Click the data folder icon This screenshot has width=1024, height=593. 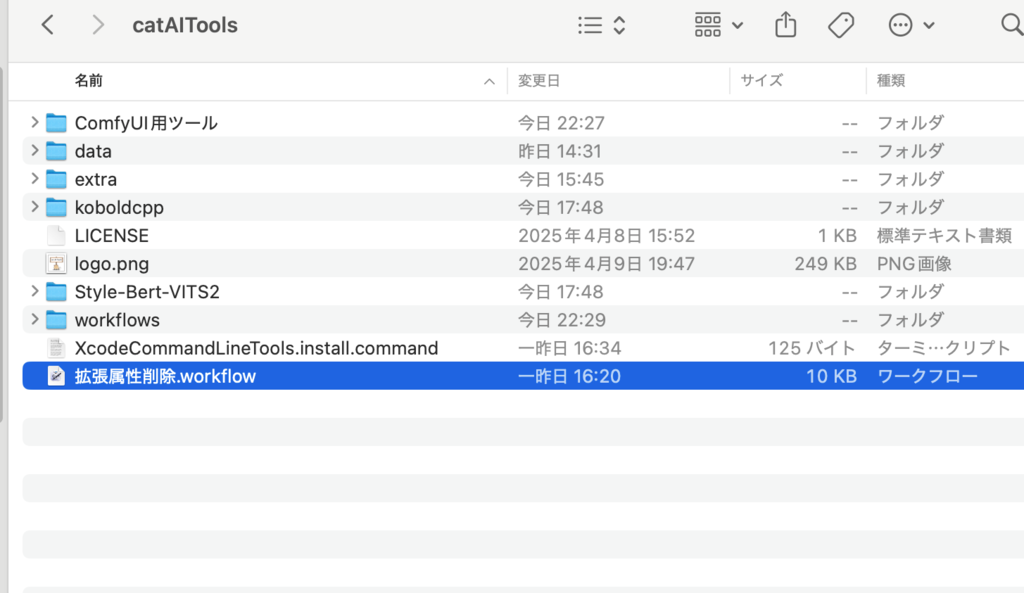pyautogui.click(x=56, y=151)
